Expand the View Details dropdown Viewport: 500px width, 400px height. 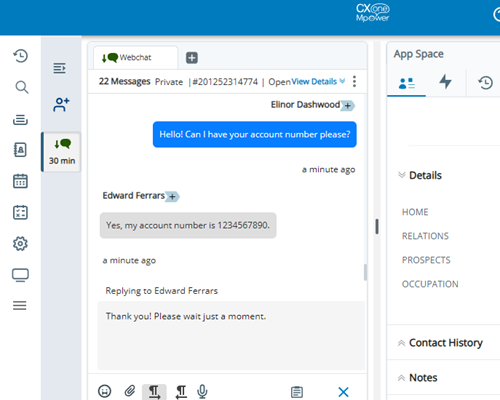(x=318, y=81)
